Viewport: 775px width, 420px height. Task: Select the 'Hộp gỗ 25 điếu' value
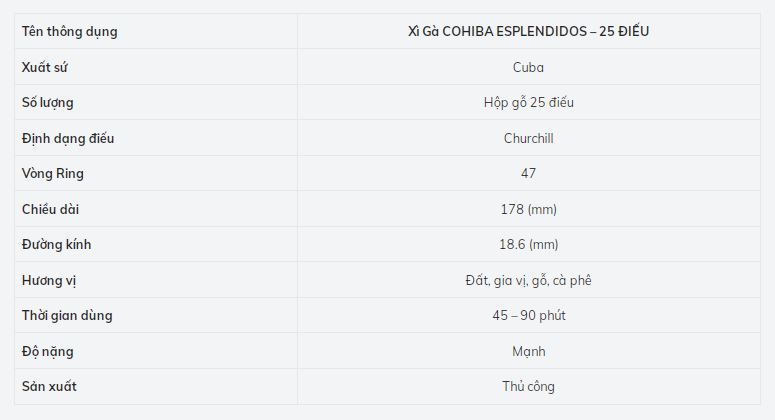[528, 103]
